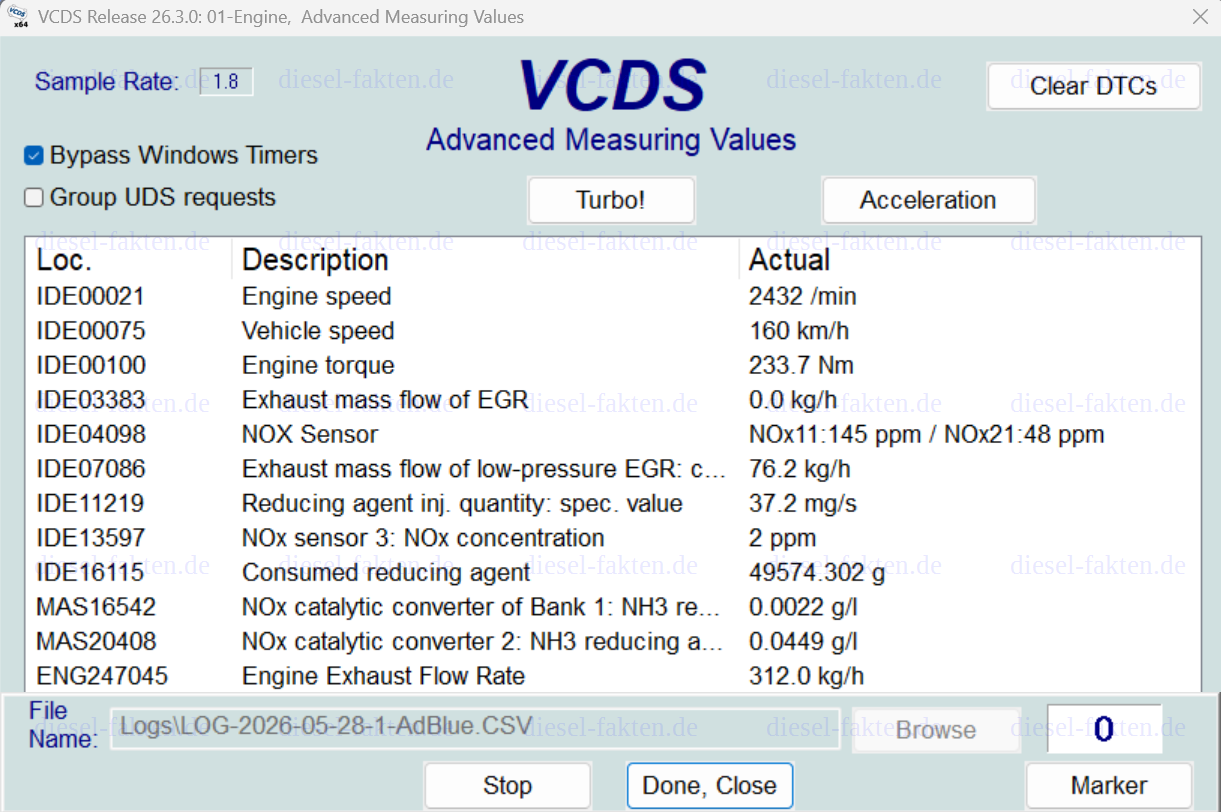Image resolution: width=1221 pixels, height=812 pixels.
Task: Activate the Turbo! button
Action: pyautogui.click(x=611, y=200)
